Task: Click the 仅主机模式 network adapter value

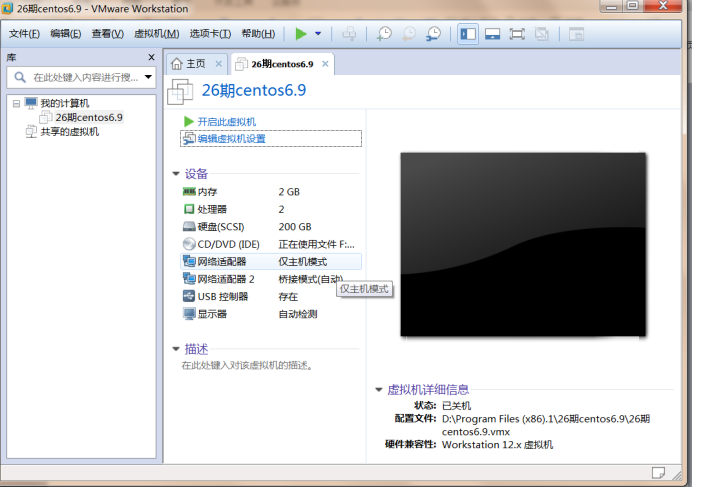Action: [303, 262]
